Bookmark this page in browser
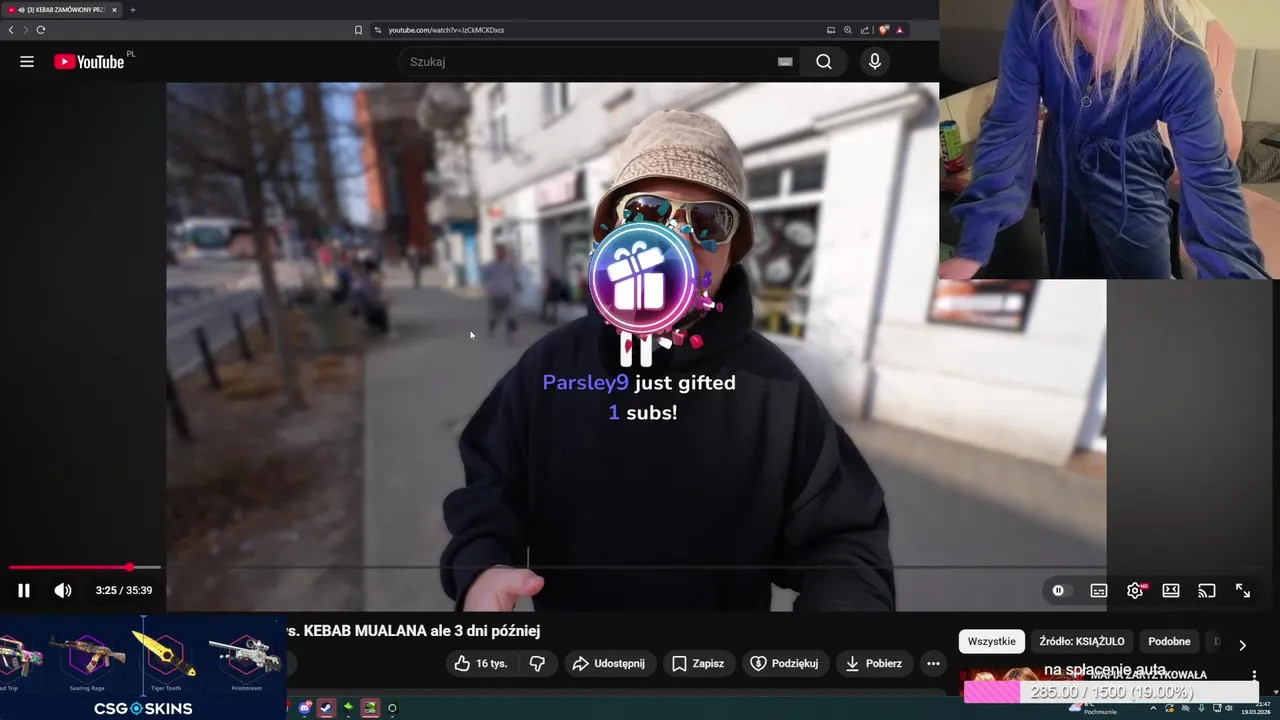Viewport: 1280px width, 720px height. (x=358, y=30)
